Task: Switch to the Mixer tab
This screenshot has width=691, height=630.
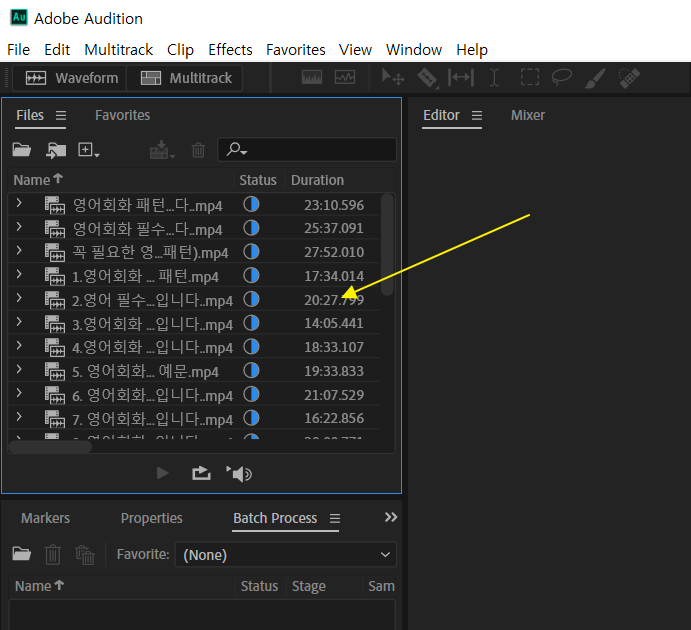Action: coord(528,115)
